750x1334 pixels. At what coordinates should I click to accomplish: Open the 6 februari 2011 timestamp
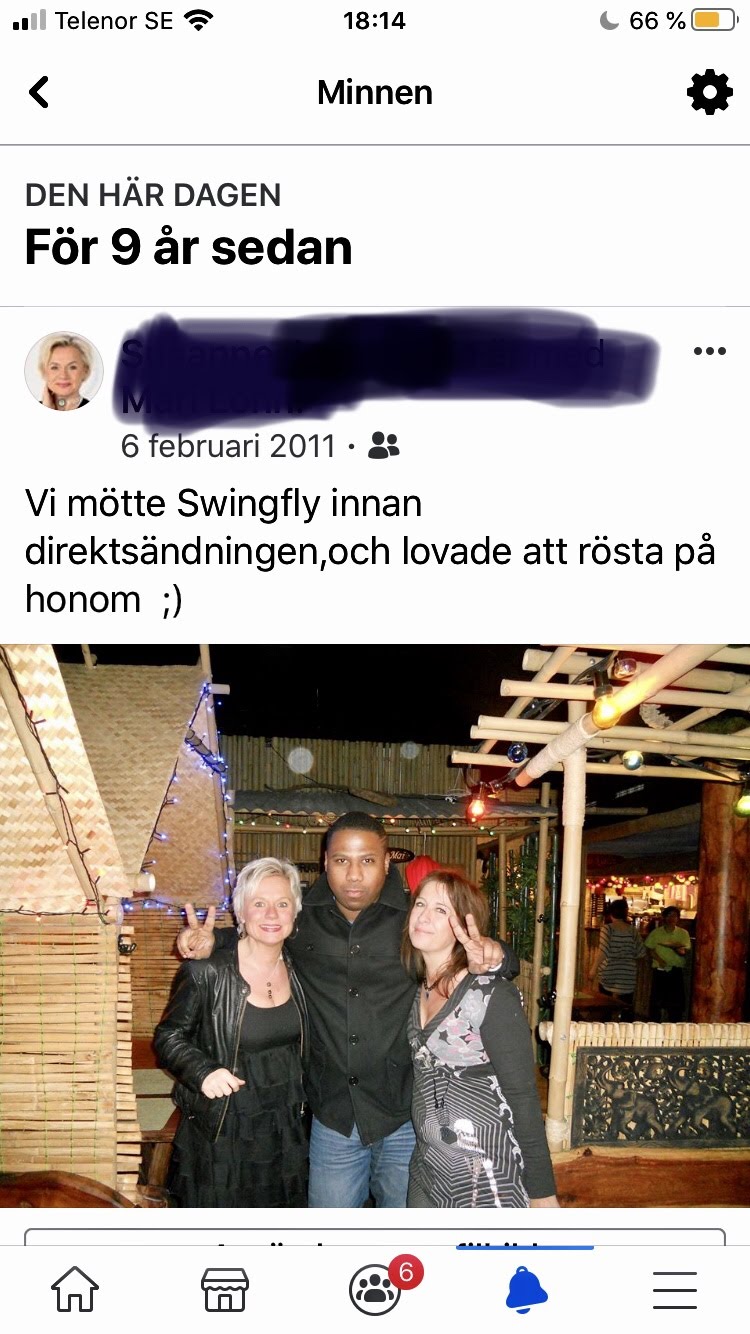pos(228,445)
